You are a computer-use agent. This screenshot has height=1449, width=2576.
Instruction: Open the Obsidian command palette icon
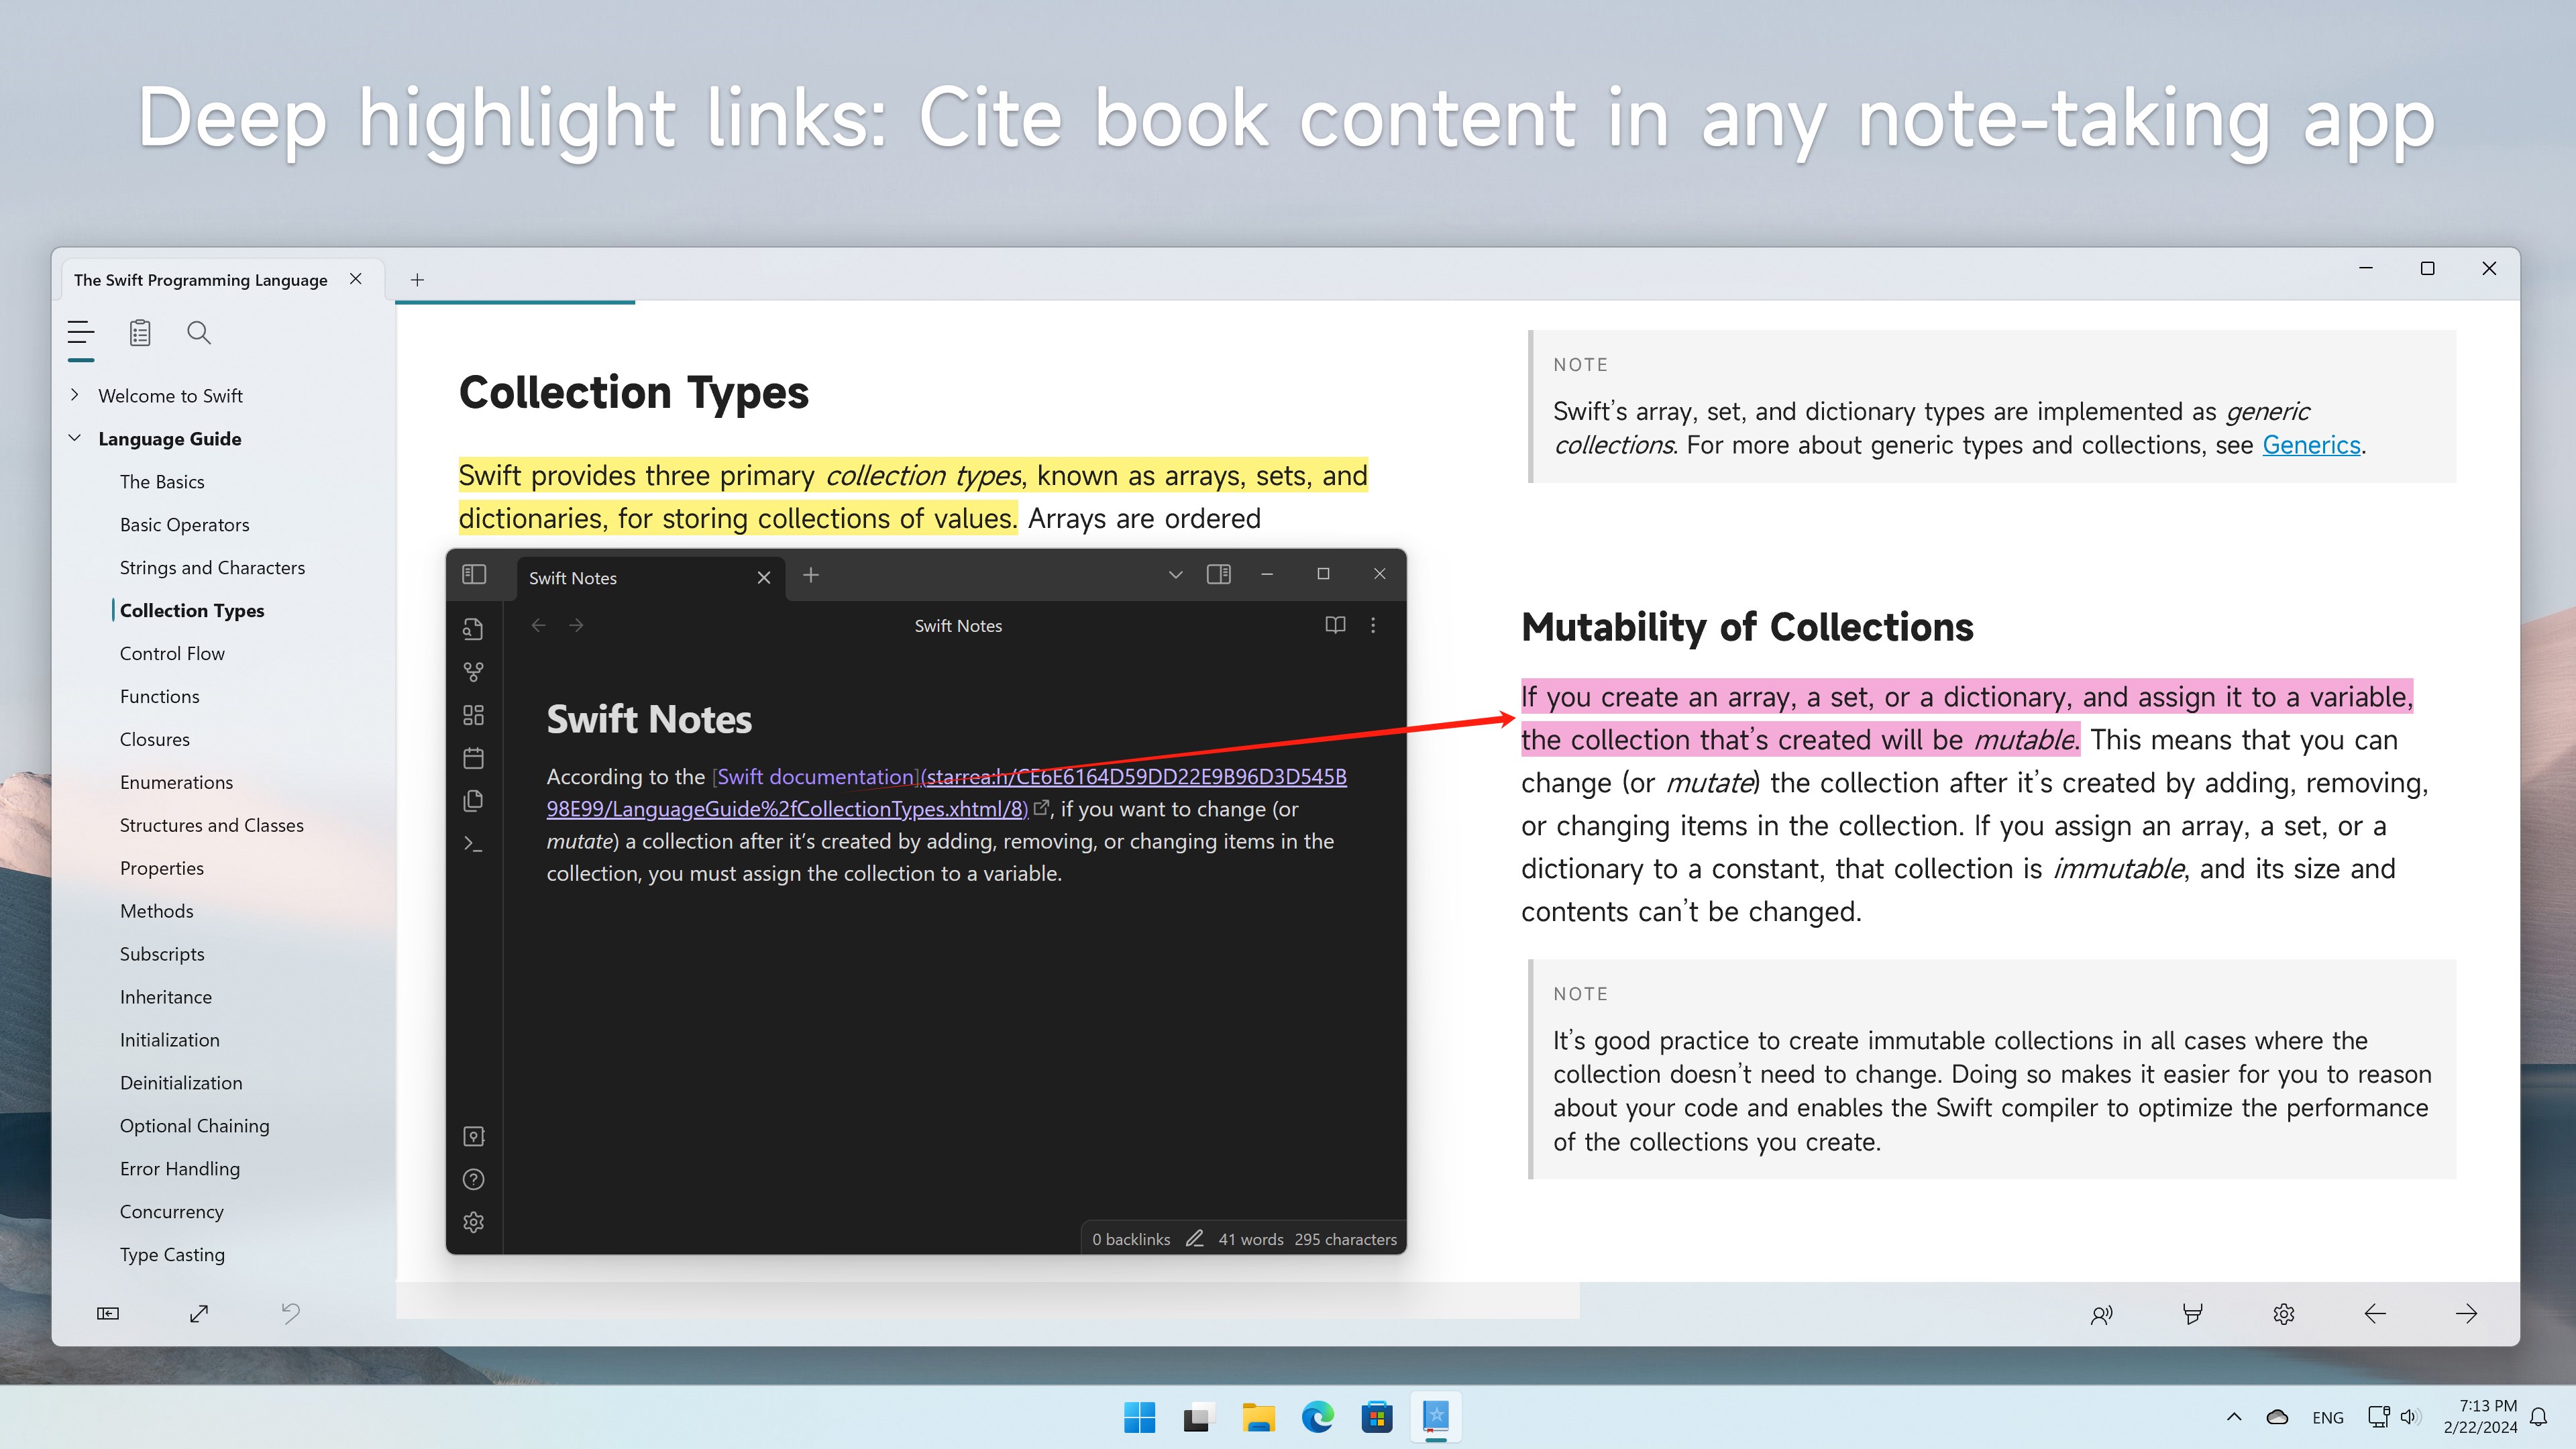[474, 844]
